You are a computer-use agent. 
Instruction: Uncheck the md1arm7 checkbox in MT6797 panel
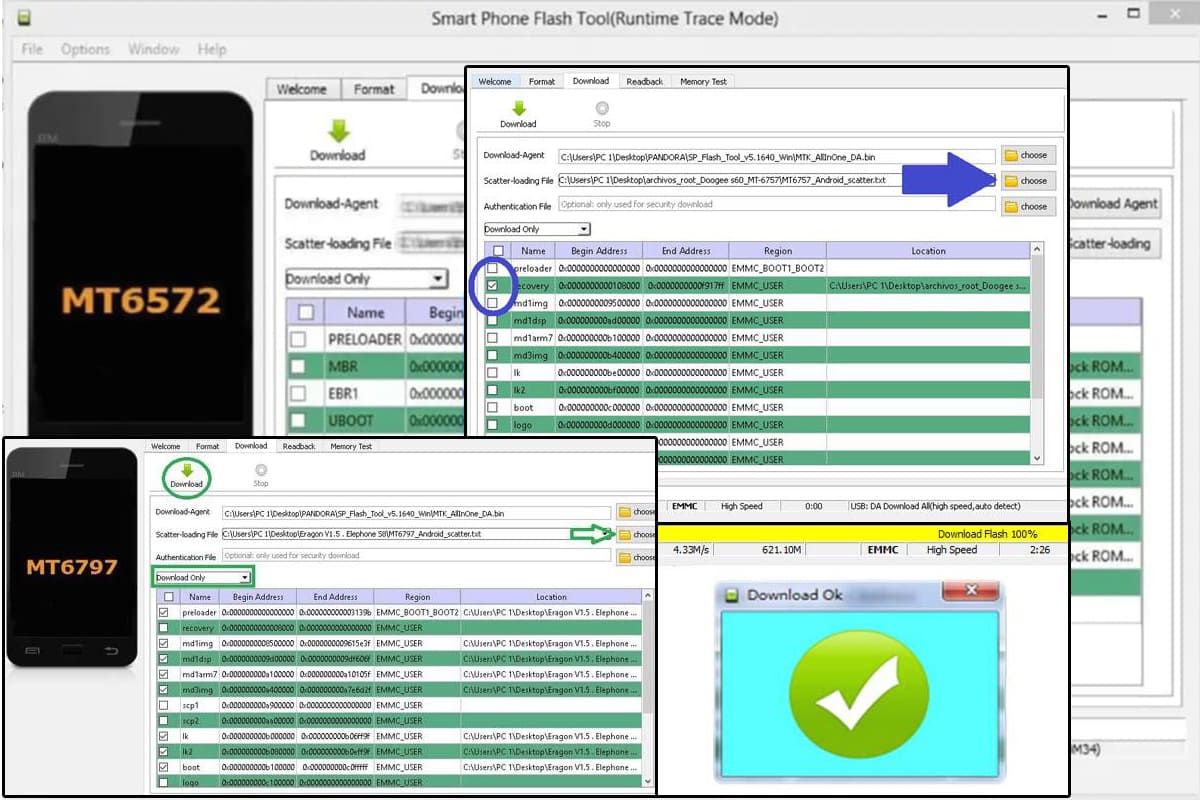164,674
